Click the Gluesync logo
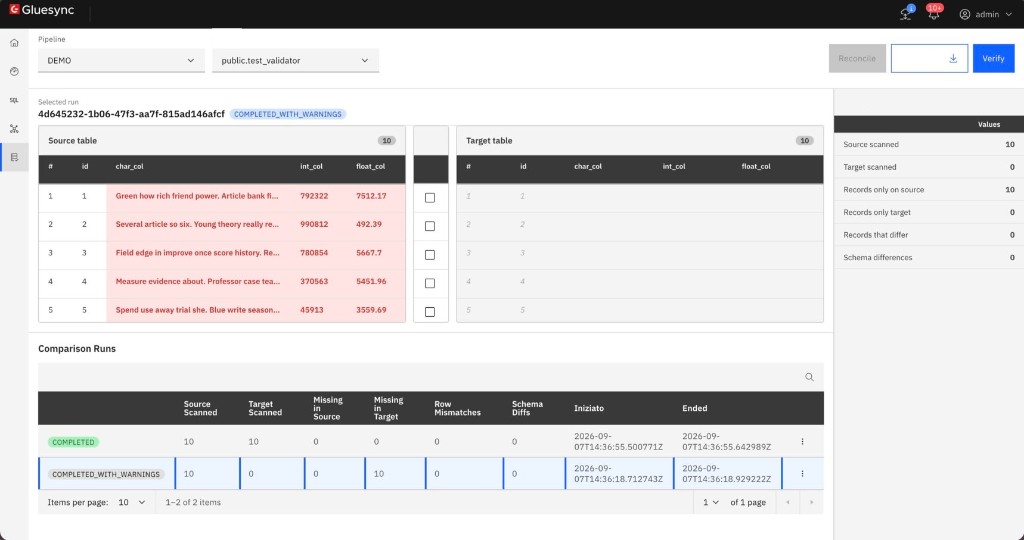The image size is (1024, 540). coord(42,10)
